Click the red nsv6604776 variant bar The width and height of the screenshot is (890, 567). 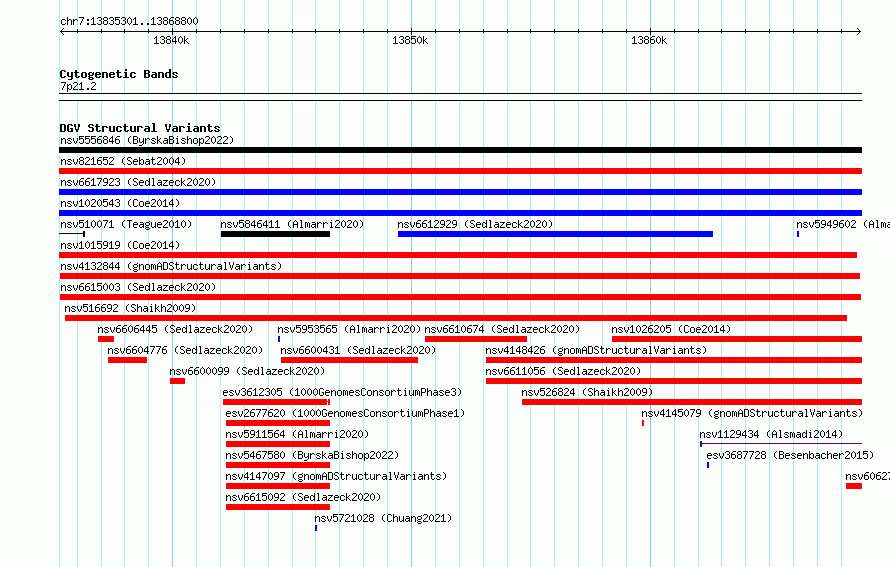coord(127,360)
